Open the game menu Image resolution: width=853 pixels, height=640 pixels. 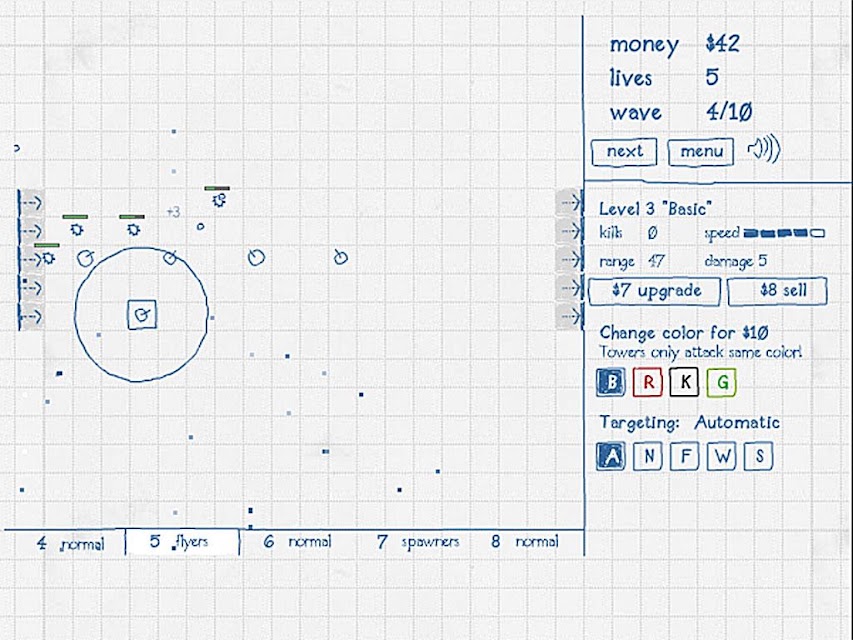[701, 151]
